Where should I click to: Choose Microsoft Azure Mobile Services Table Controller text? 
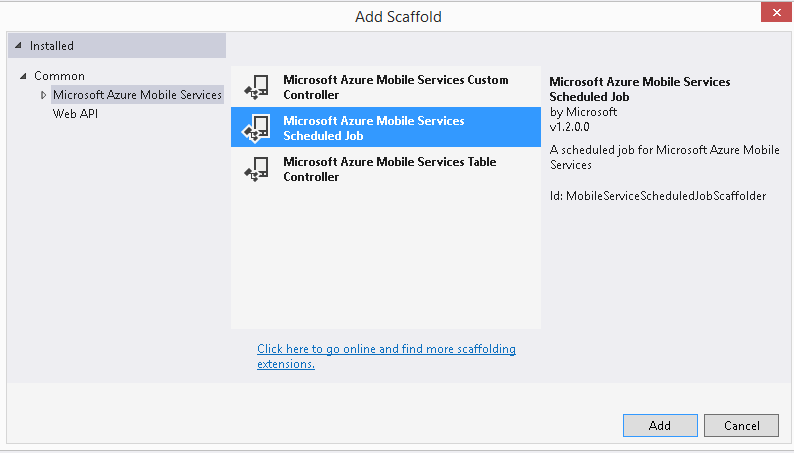pyautogui.click(x=389, y=169)
